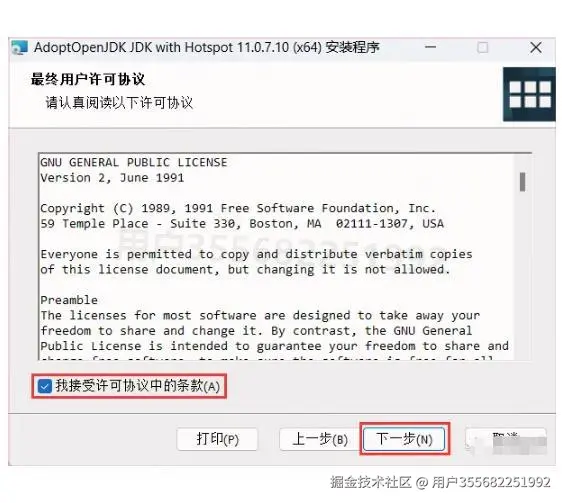Click the 59 Temple Place address line
This screenshot has width=564, height=503.
(242, 223)
